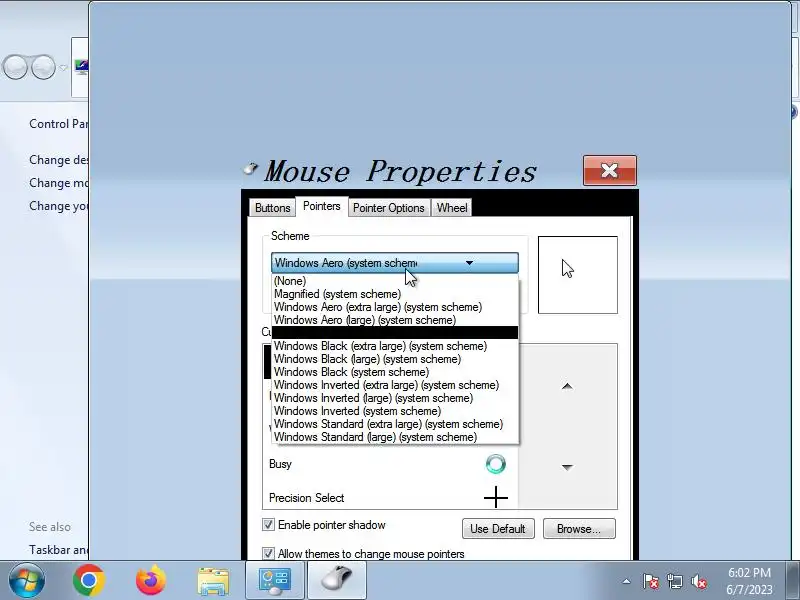
Task: Click the pointer preview box
Action: pyautogui.click(x=578, y=274)
